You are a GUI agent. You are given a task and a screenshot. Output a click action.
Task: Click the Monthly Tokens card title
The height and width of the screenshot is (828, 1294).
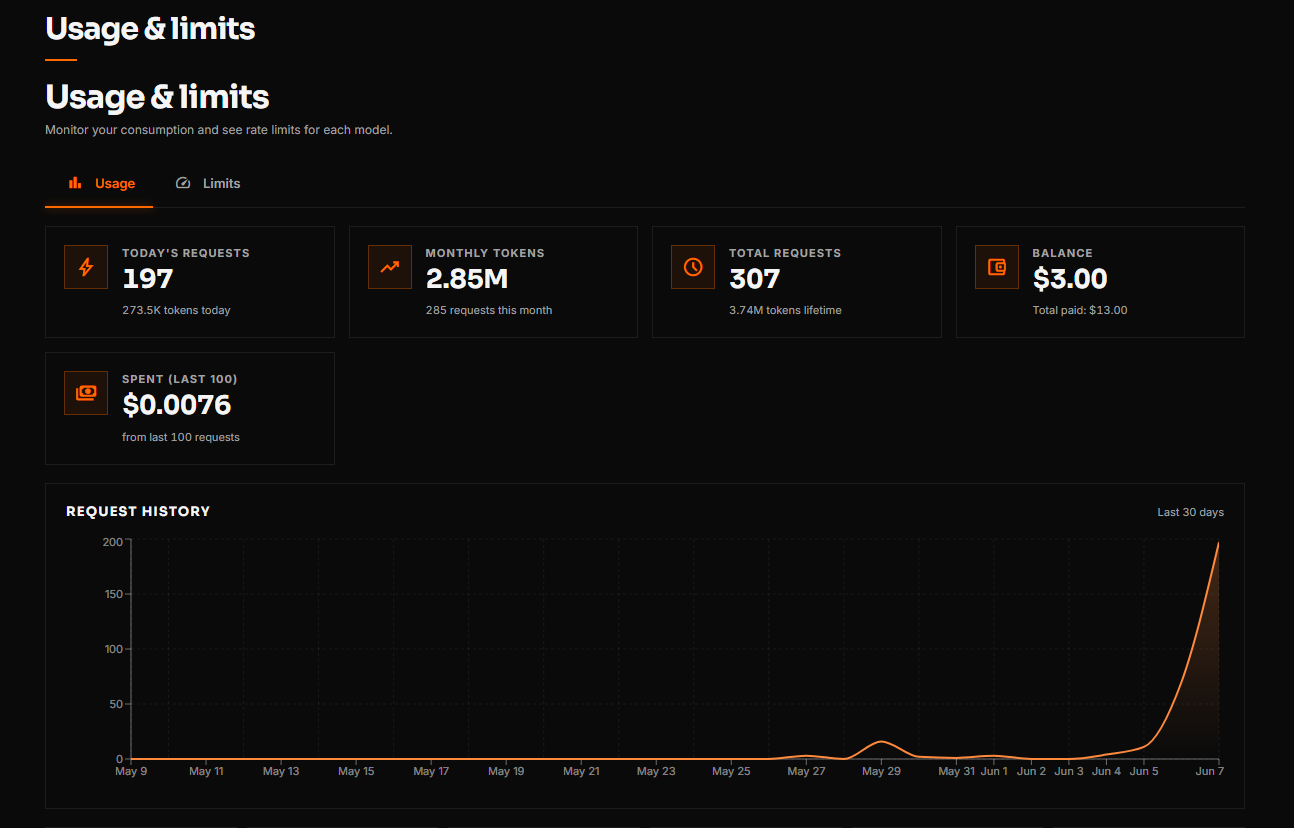485,253
